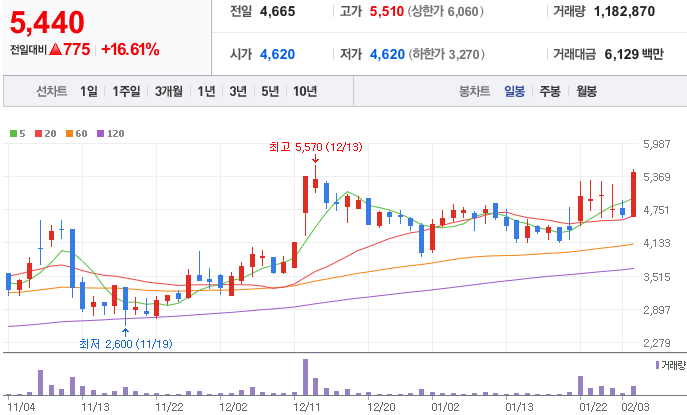Select the 1주일 line chart period
Image resolution: width=687 pixels, height=415 pixels.
click(126, 91)
